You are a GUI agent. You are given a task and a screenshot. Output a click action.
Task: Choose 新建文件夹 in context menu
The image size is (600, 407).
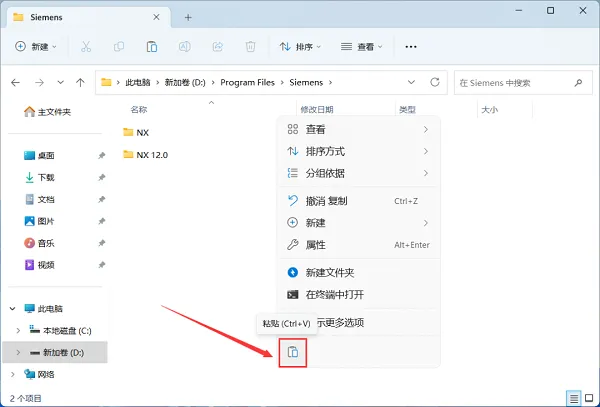pyautogui.click(x=359, y=272)
